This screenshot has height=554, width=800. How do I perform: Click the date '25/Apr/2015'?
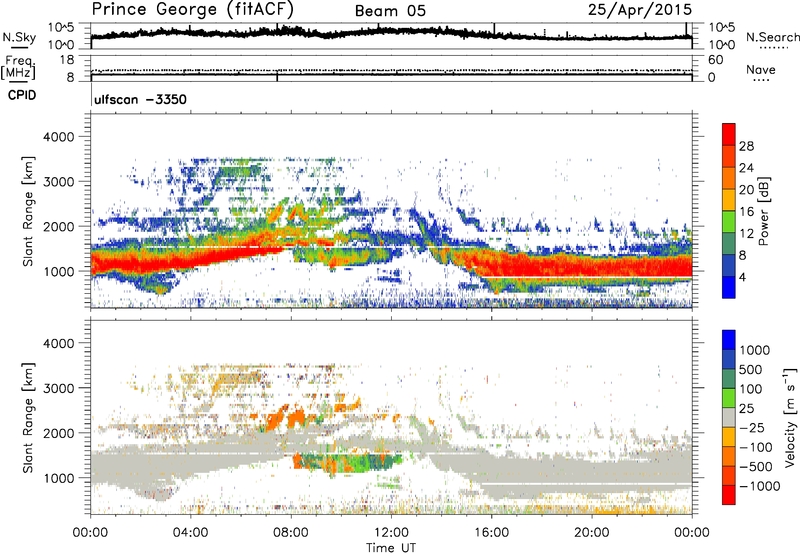coord(640,10)
